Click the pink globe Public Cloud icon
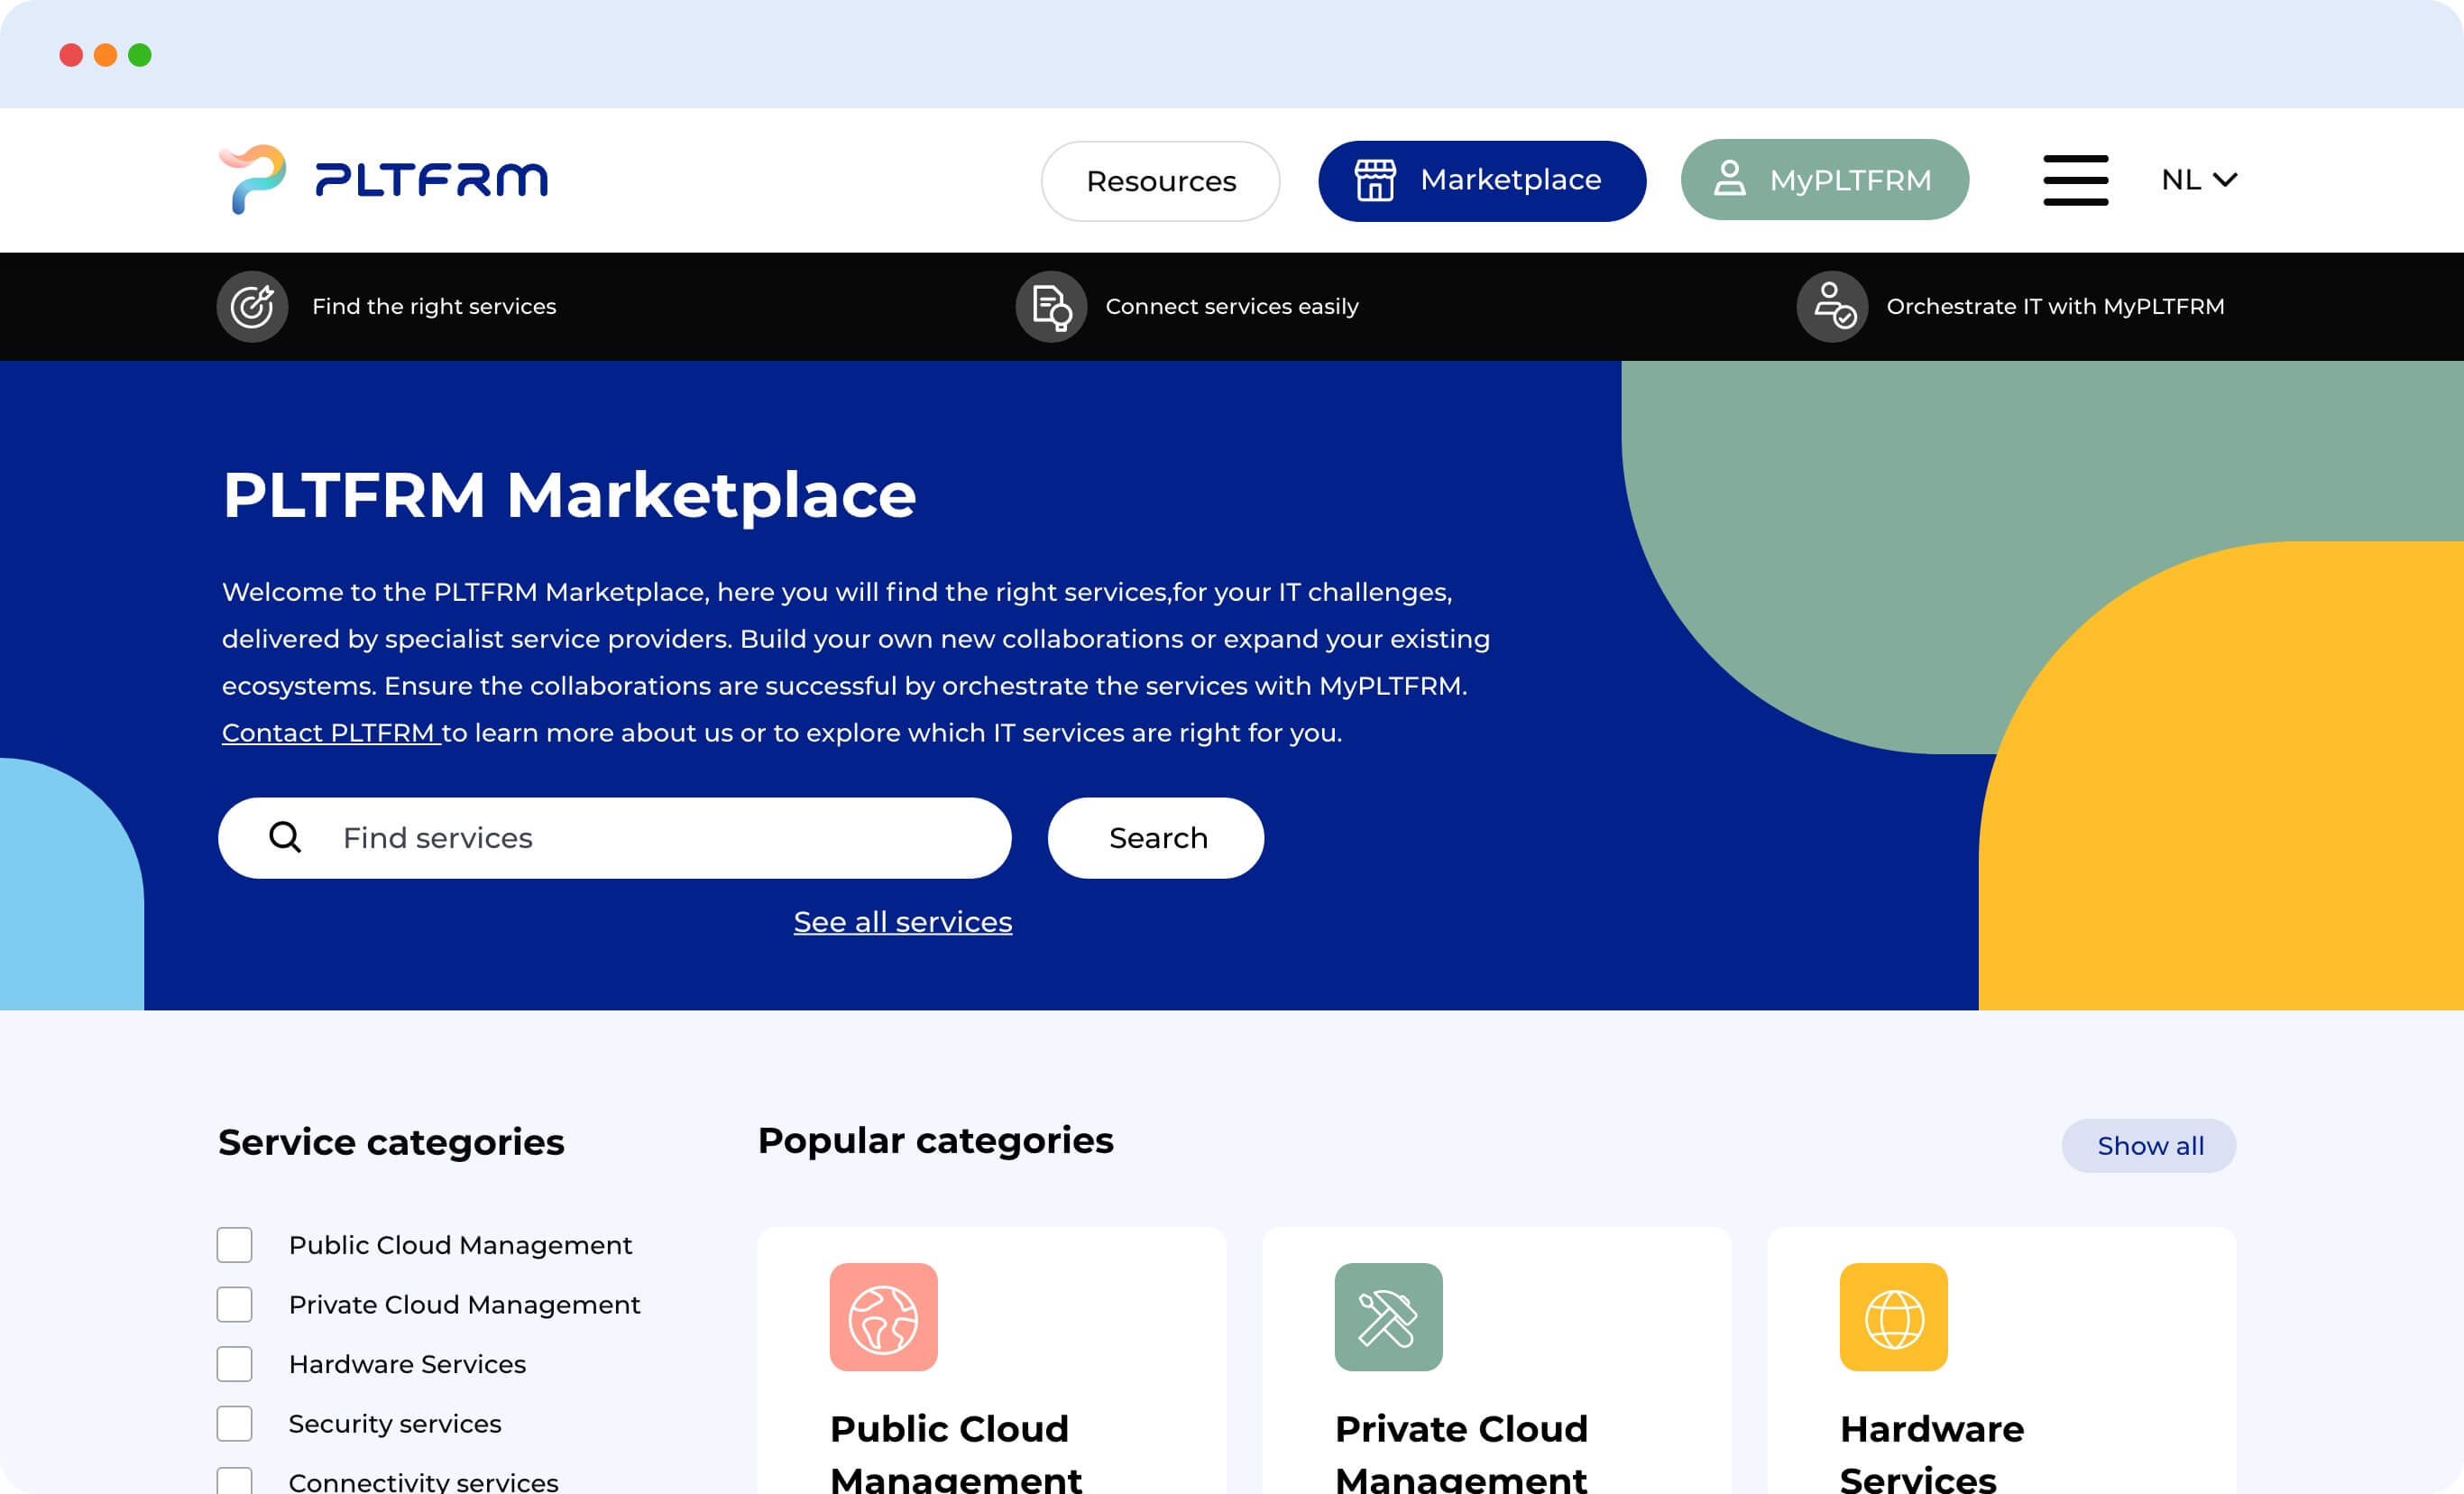 (x=883, y=1317)
